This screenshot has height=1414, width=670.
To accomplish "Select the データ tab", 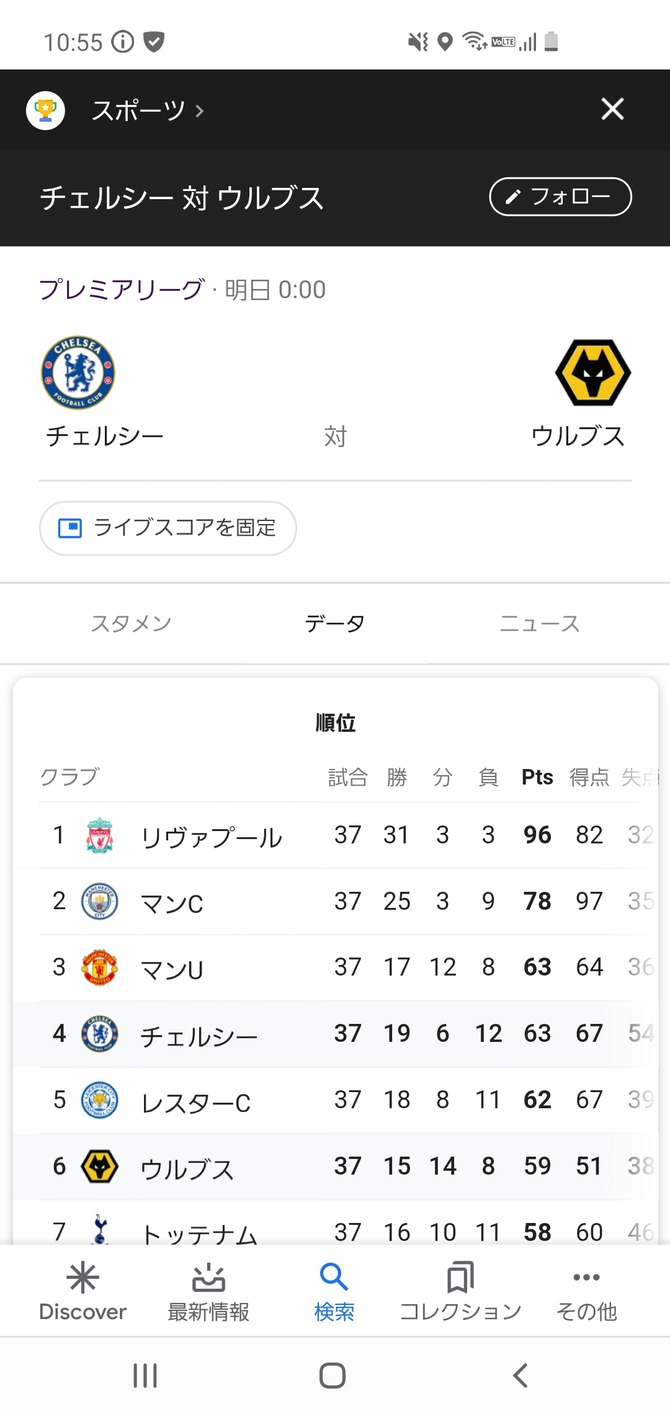I will (335, 624).
